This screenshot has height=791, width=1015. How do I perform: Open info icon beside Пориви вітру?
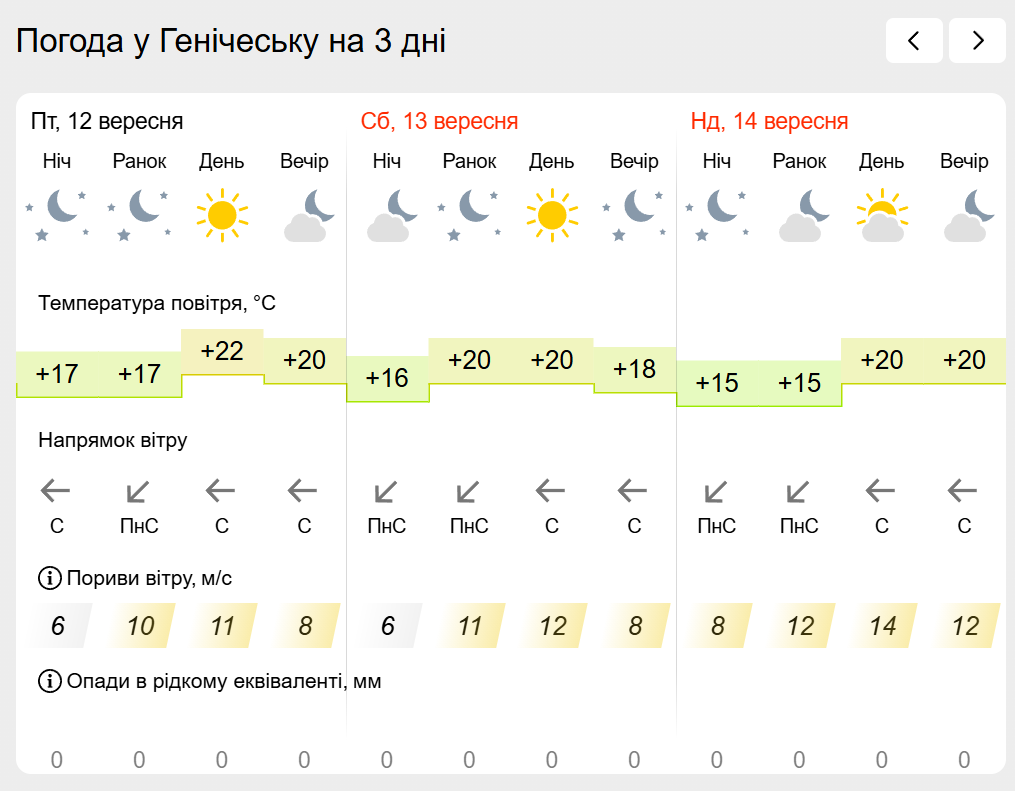click(50, 578)
